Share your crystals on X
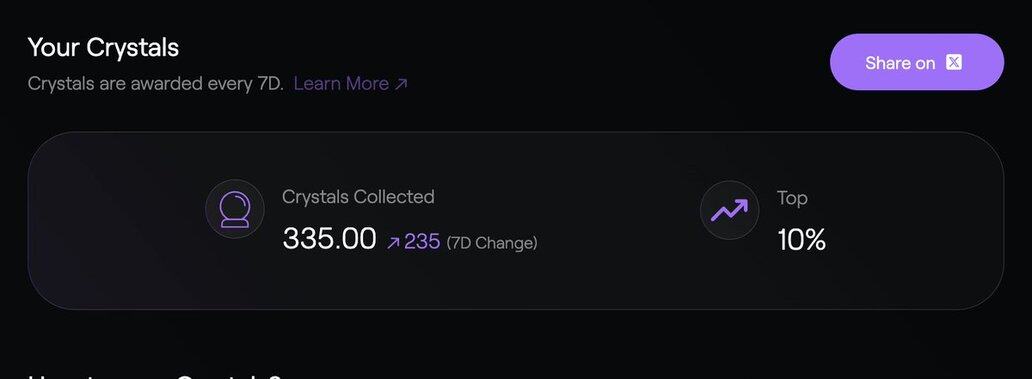This screenshot has width=1032, height=379. (x=917, y=62)
